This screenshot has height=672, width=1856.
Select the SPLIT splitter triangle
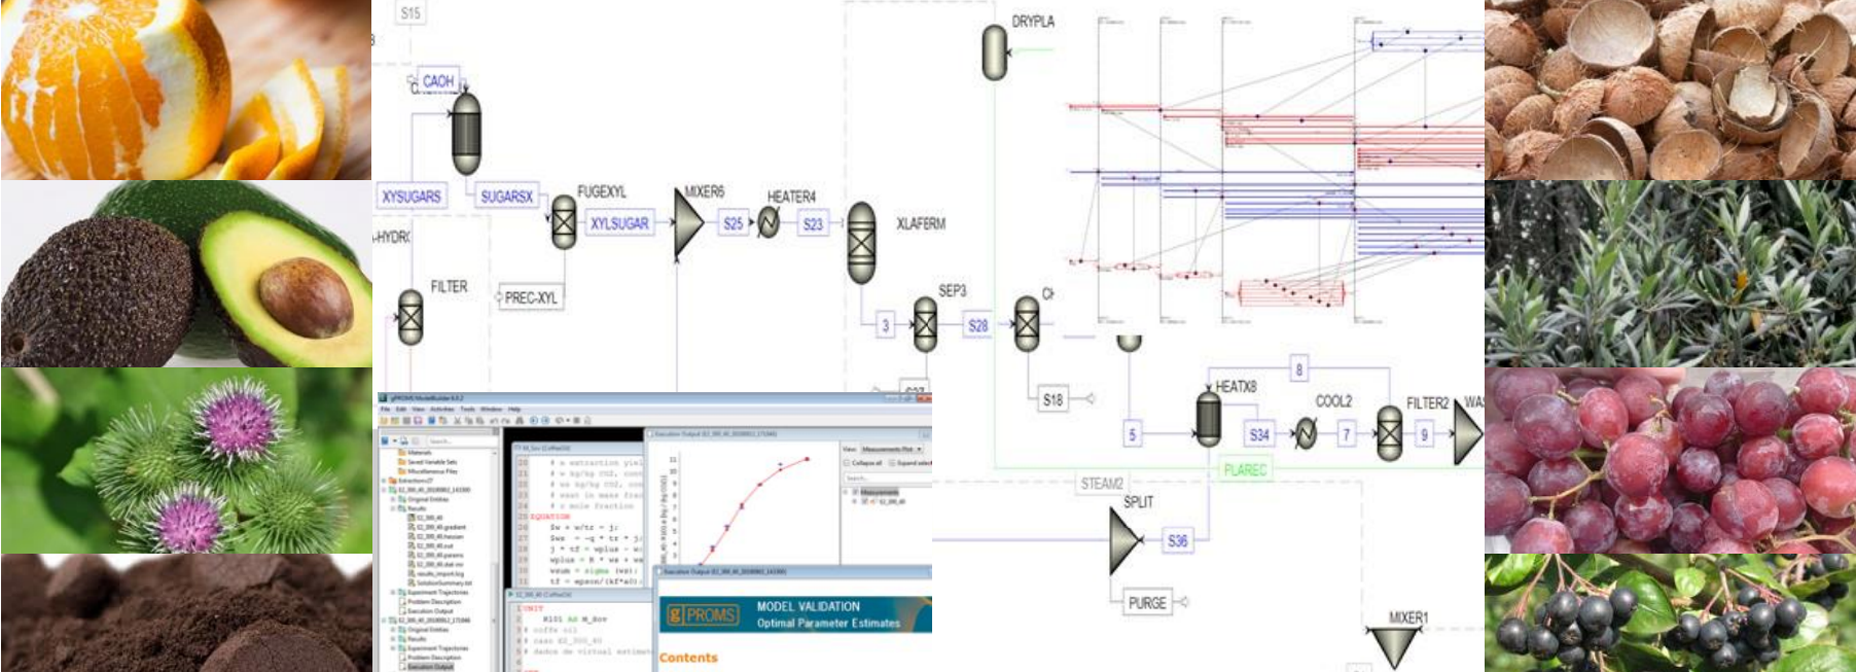pos(1125,540)
